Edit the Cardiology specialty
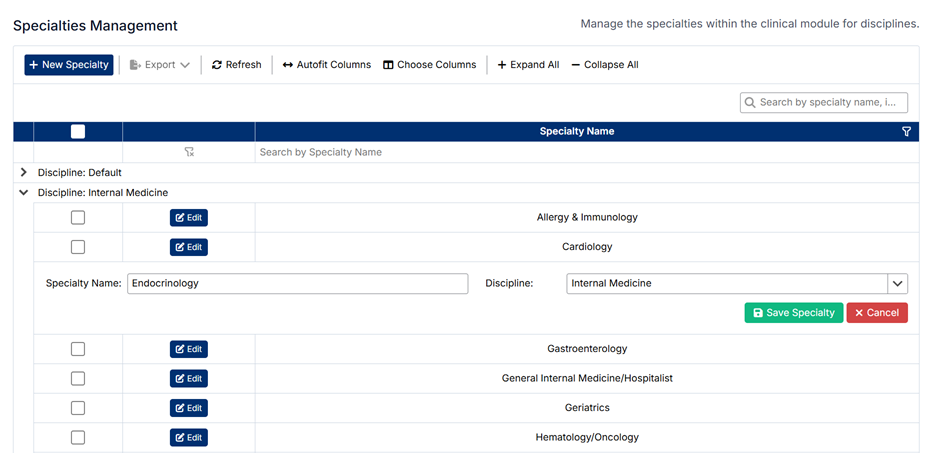Screen dimensions: 932x453 click(189, 247)
